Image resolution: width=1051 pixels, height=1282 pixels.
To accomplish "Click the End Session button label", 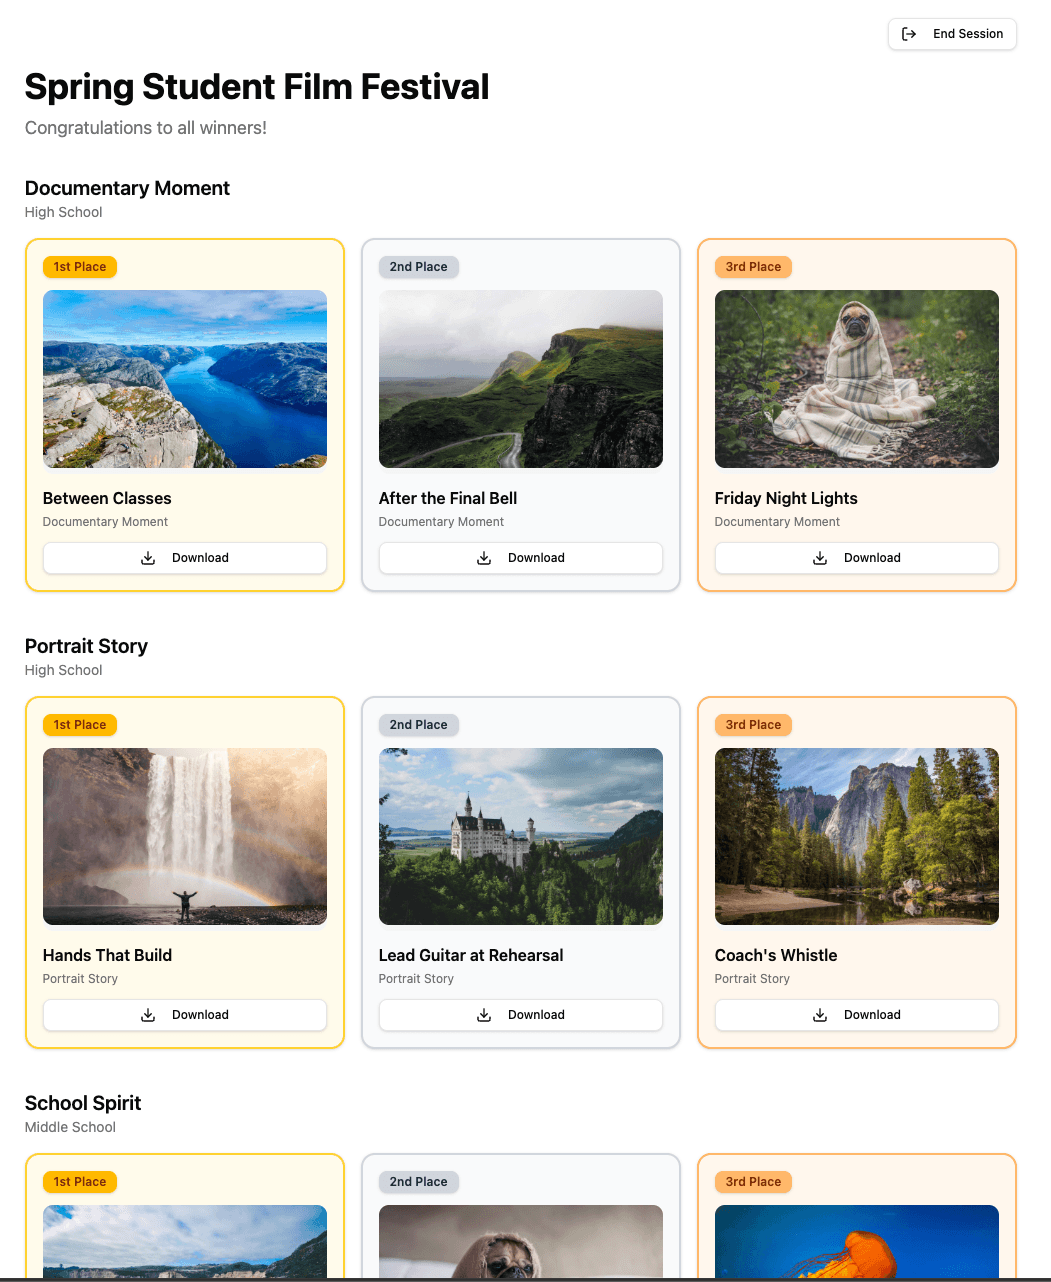I will tap(968, 34).
